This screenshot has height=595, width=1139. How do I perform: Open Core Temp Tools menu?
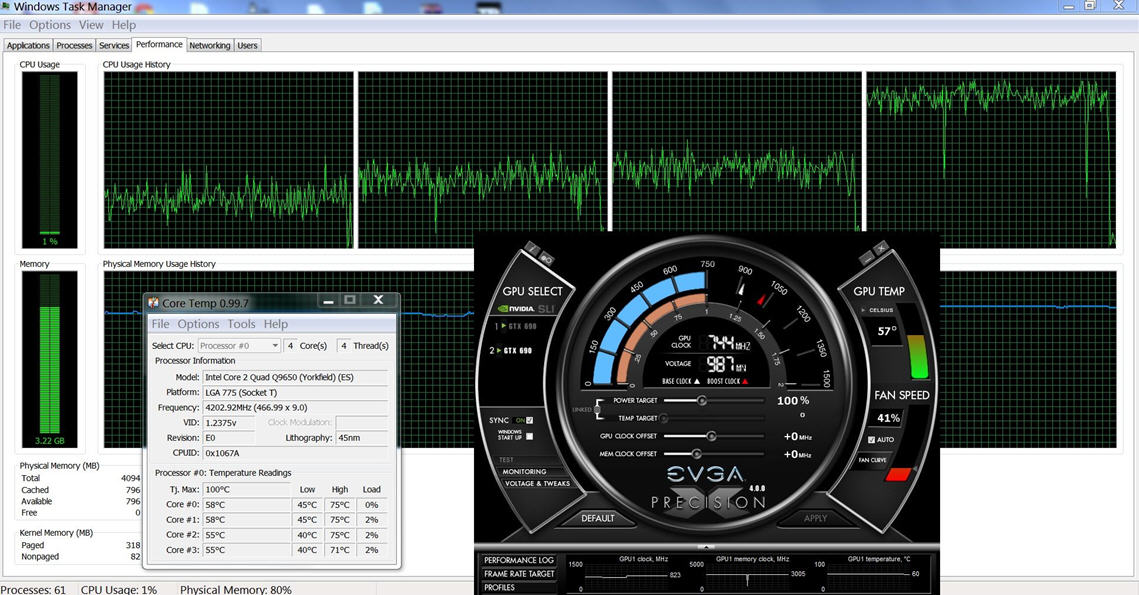pos(241,324)
